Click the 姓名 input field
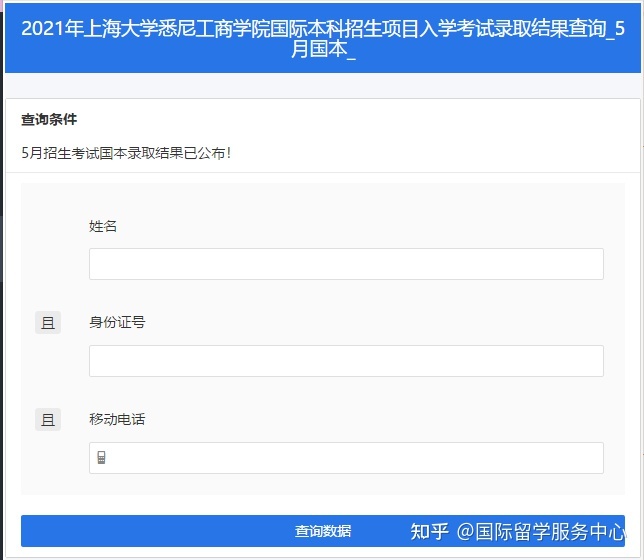The image size is (644, 560). point(346,264)
